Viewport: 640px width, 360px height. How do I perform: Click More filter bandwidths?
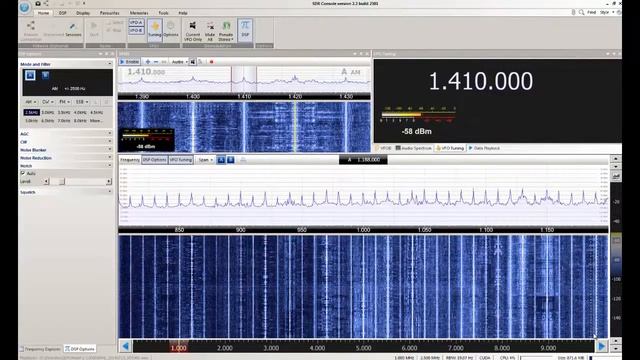tap(96, 121)
